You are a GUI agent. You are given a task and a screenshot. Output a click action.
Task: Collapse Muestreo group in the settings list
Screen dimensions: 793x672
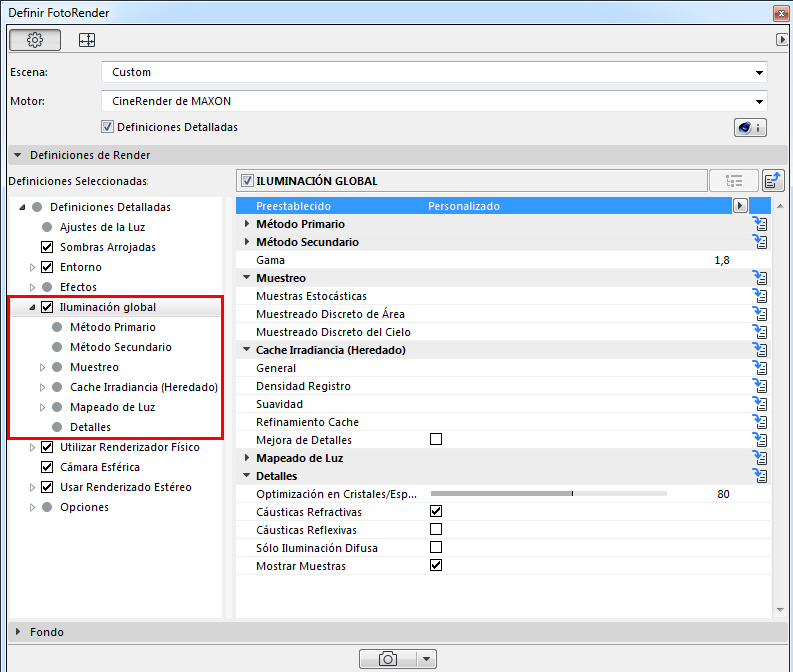coord(246,278)
